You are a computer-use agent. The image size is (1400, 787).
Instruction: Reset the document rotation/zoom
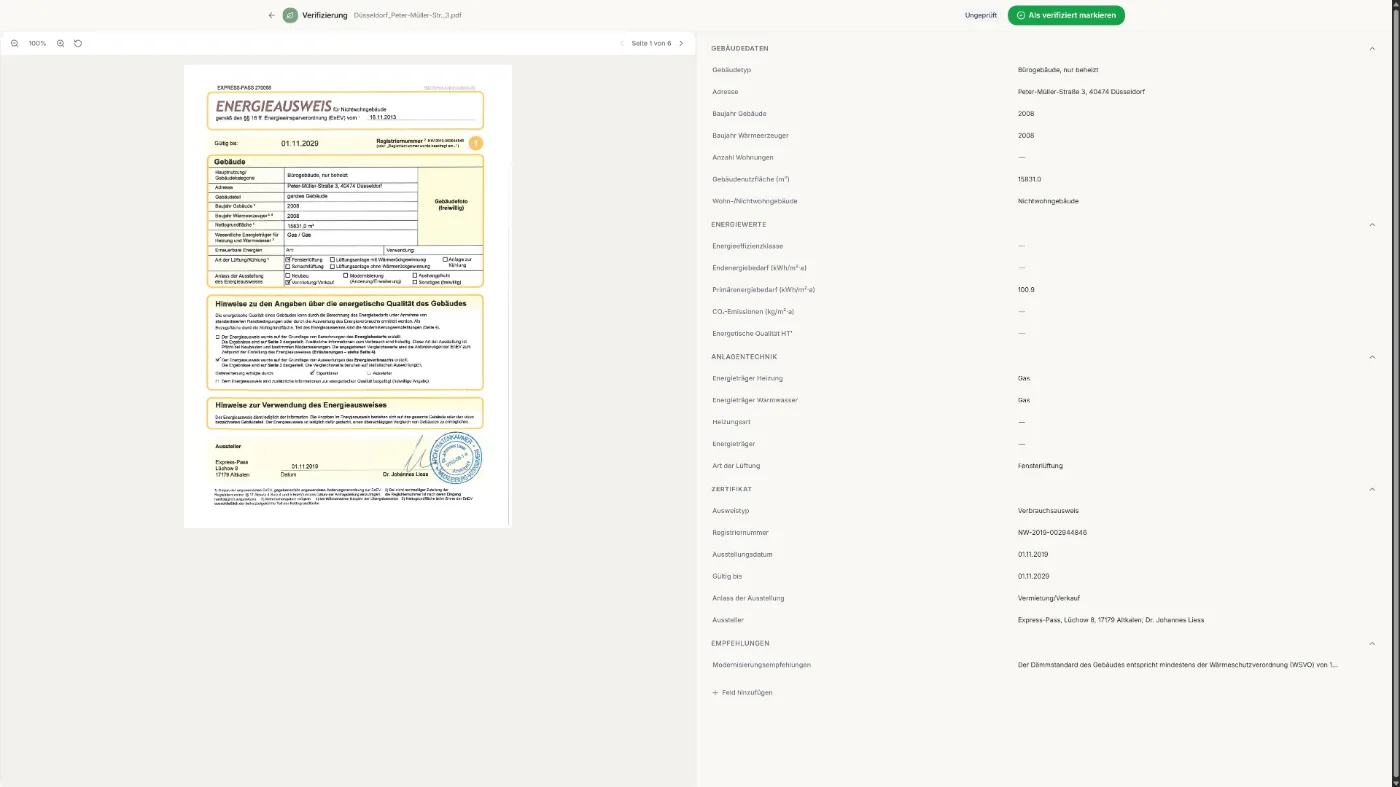pyautogui.click(x=78, y=44)
